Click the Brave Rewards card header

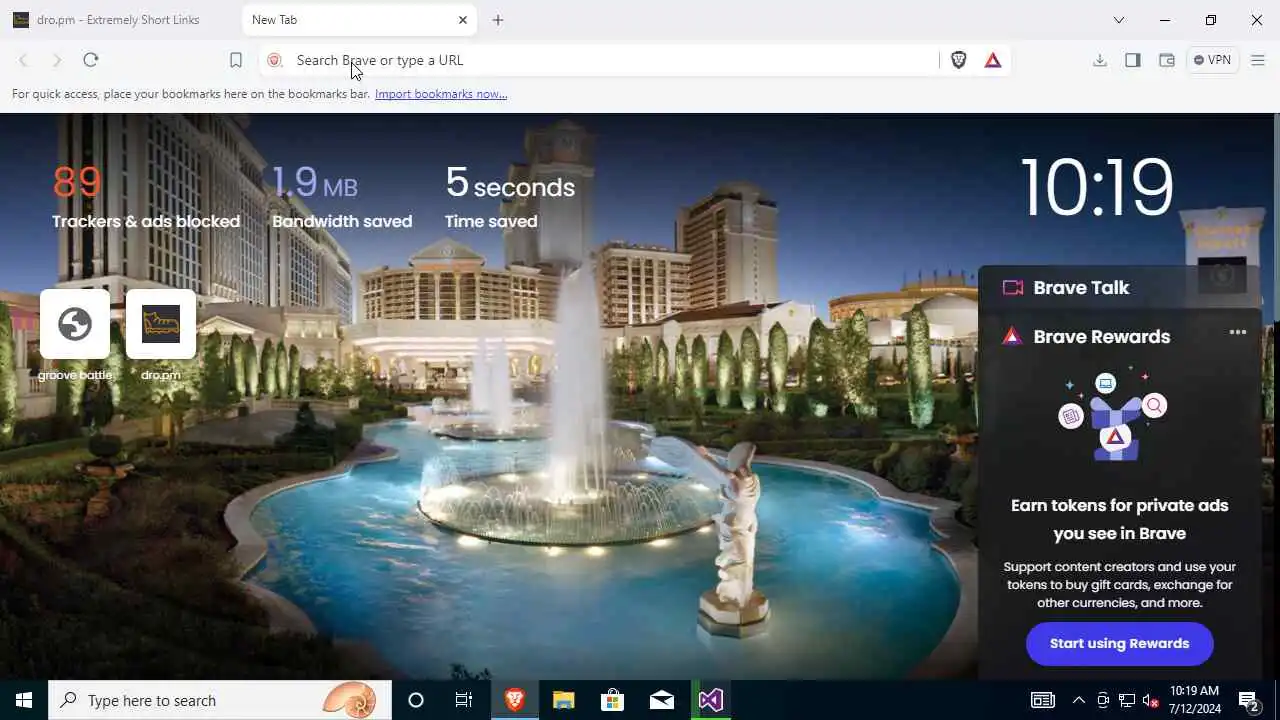[1101, 336]
